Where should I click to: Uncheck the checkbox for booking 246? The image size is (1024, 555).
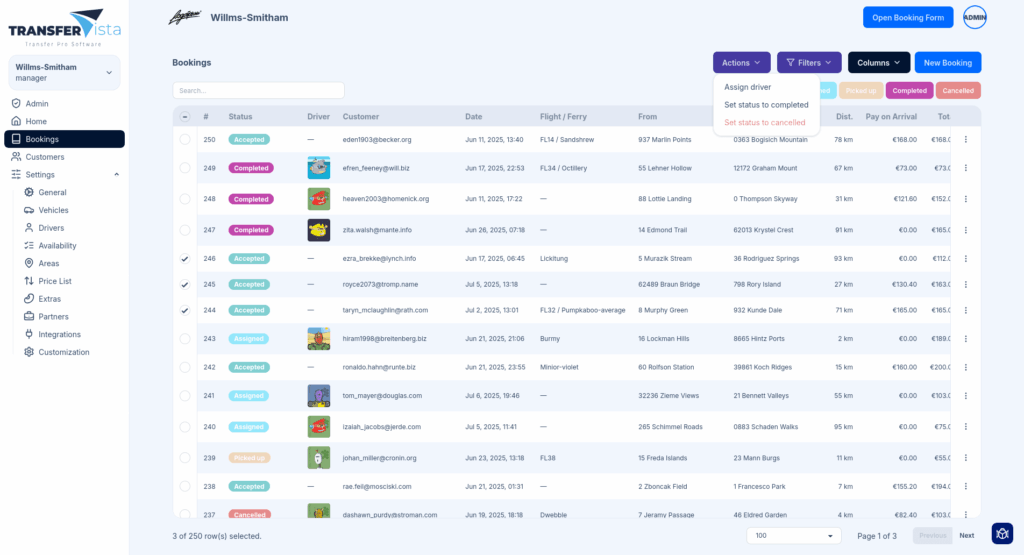pos(185,259)
